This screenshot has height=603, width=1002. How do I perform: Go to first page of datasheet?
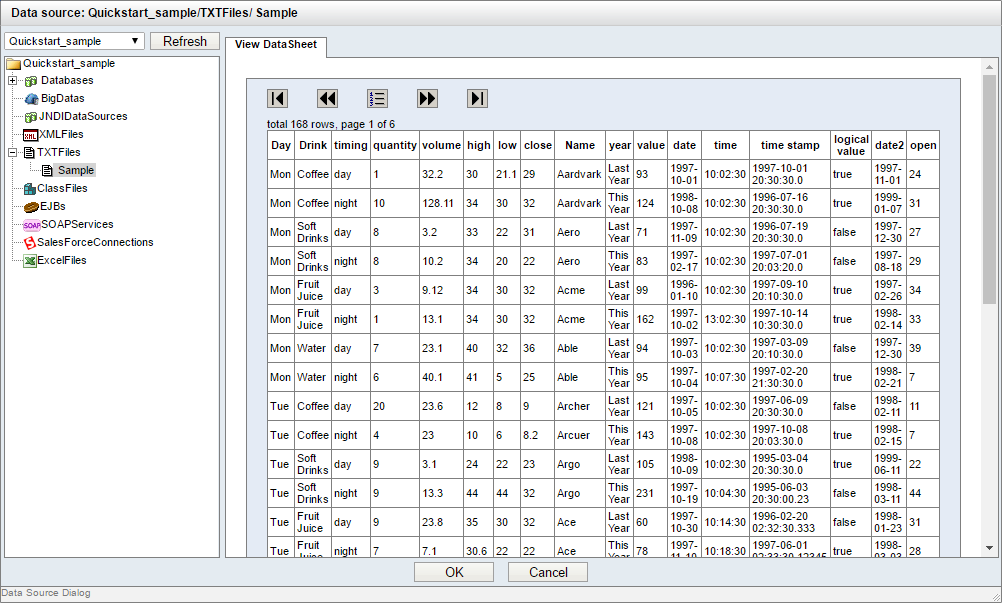277,98
